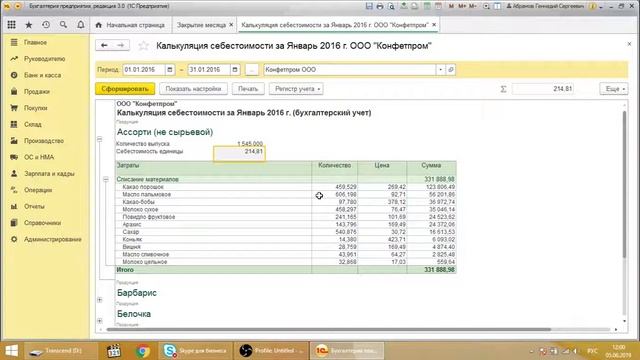Click Показать настройки button
Screen dimensions: 640x360
coord(193,89)
